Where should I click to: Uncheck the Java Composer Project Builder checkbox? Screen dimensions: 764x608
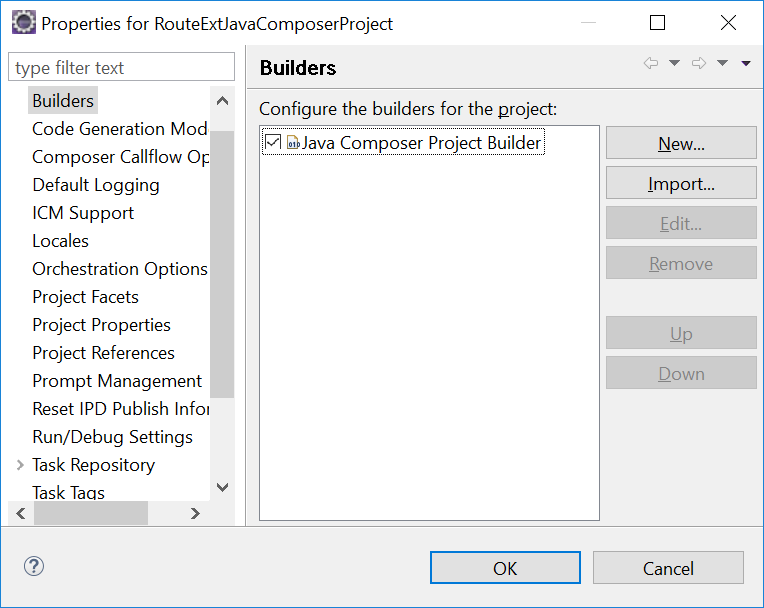coord(273,143)
